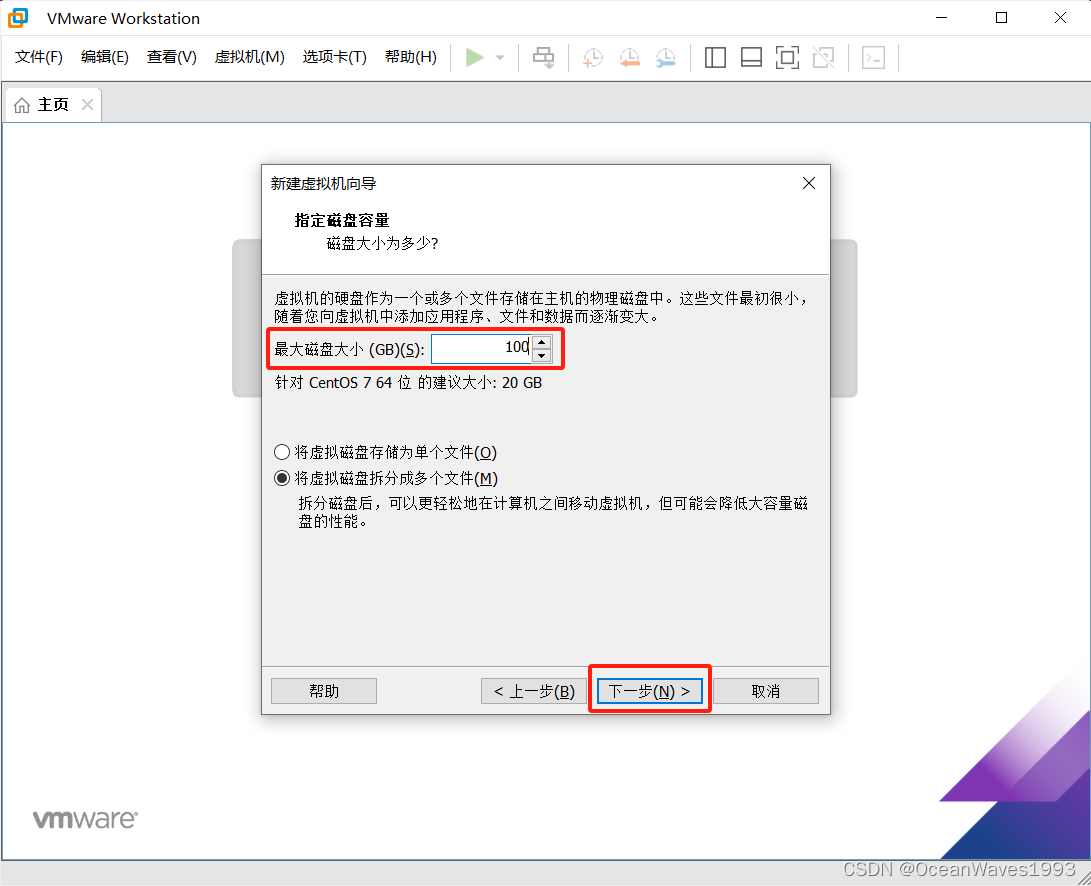This screenshot has width=1091, height=886.
Task: Open the 编辑(E) menu
Action: pos(104,57)
